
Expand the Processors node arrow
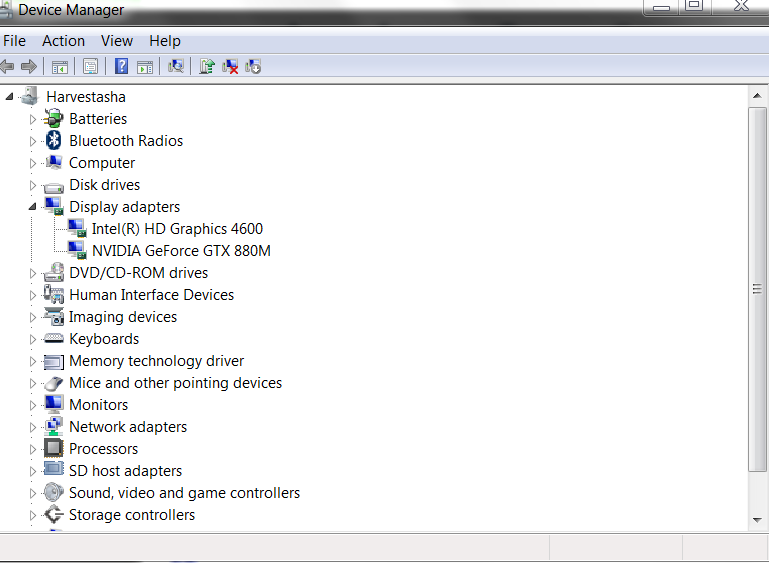click(x=32, y=449)
